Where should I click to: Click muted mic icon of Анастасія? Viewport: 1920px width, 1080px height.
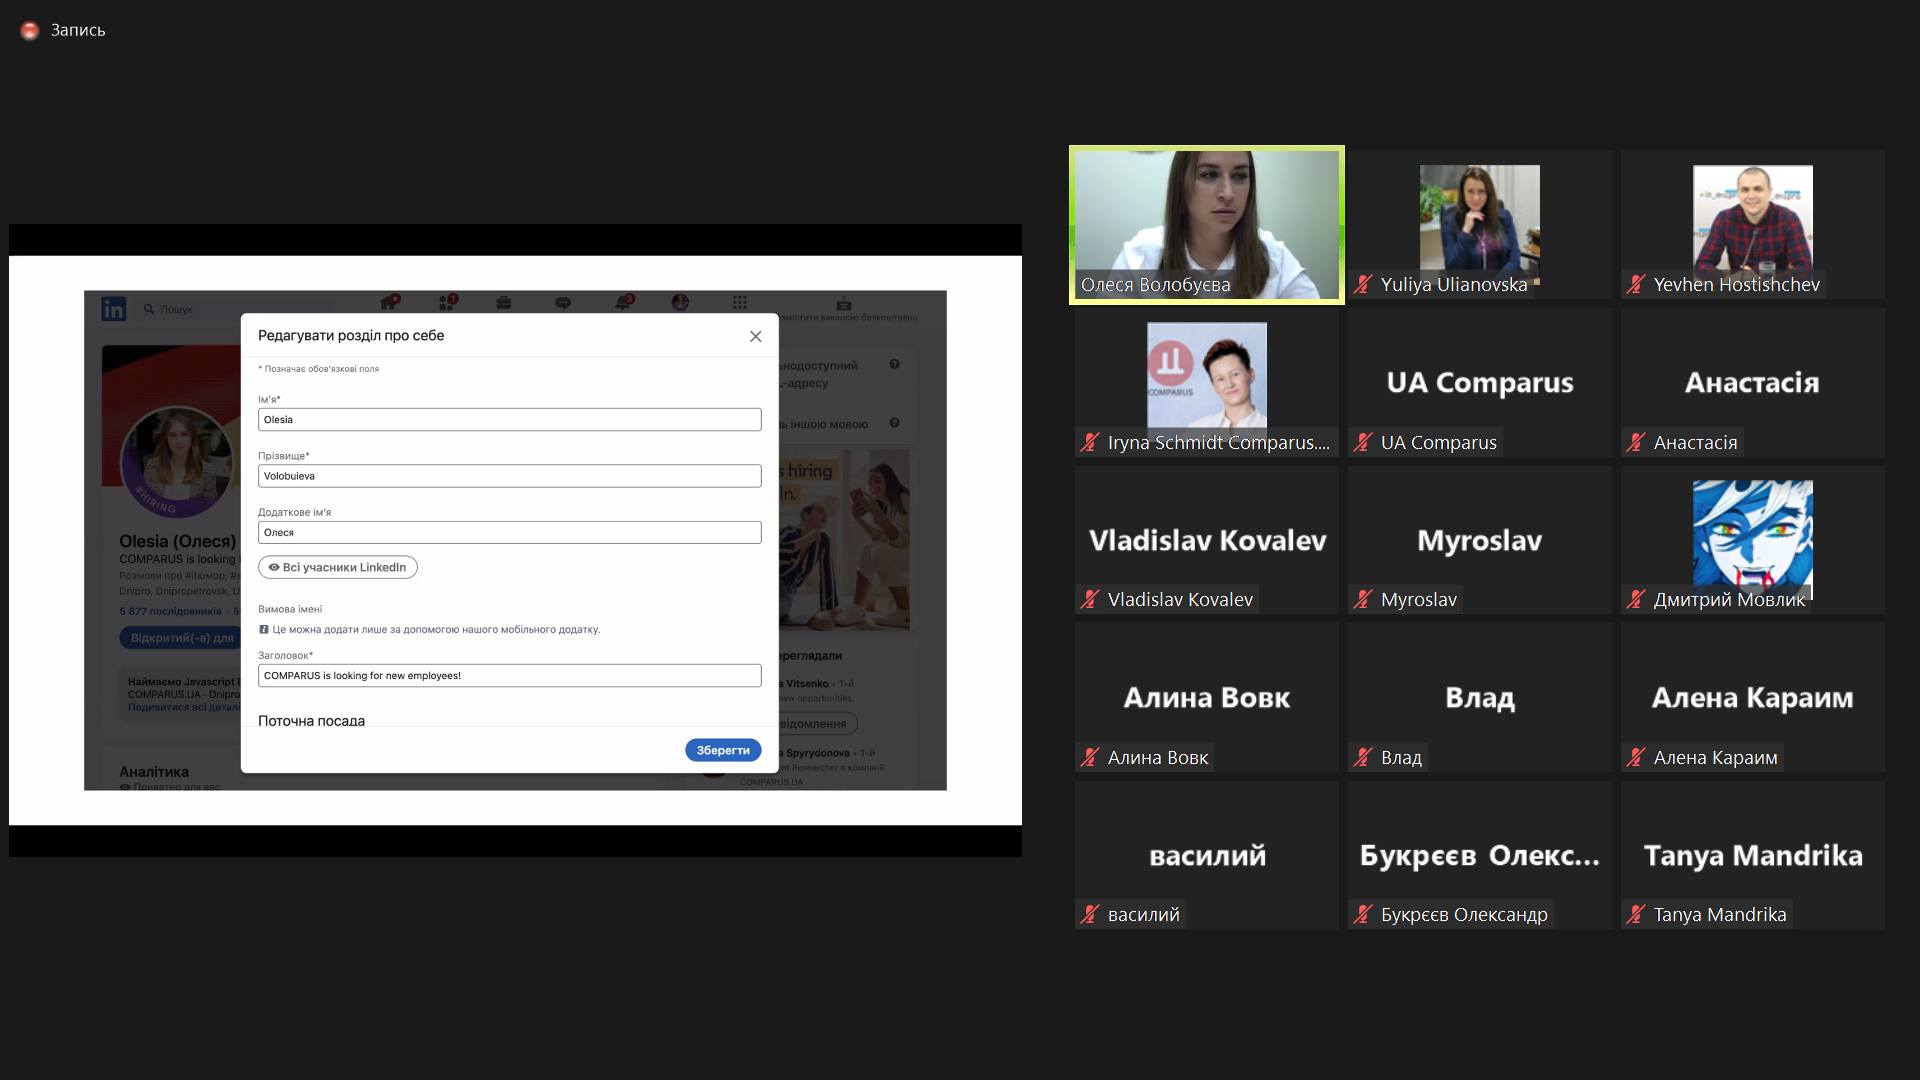[1636, 443]
